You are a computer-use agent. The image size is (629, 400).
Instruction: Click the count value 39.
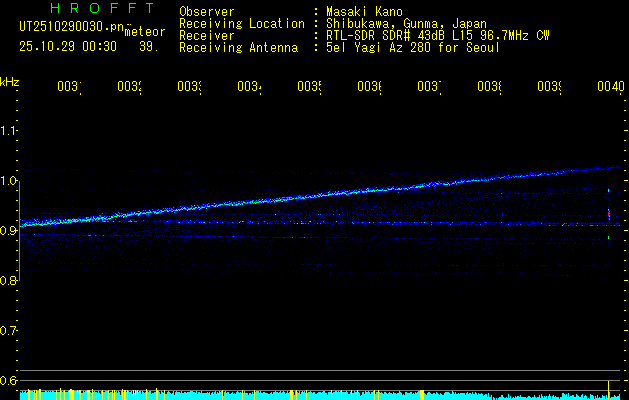[149, 47]
